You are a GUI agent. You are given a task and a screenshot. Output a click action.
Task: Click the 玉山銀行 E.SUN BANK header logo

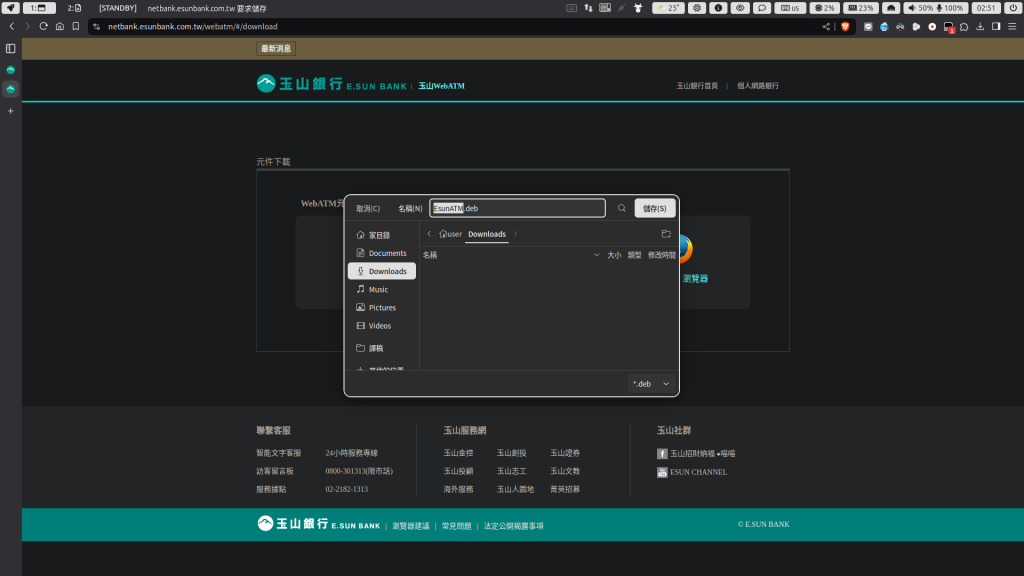point(332,84)
